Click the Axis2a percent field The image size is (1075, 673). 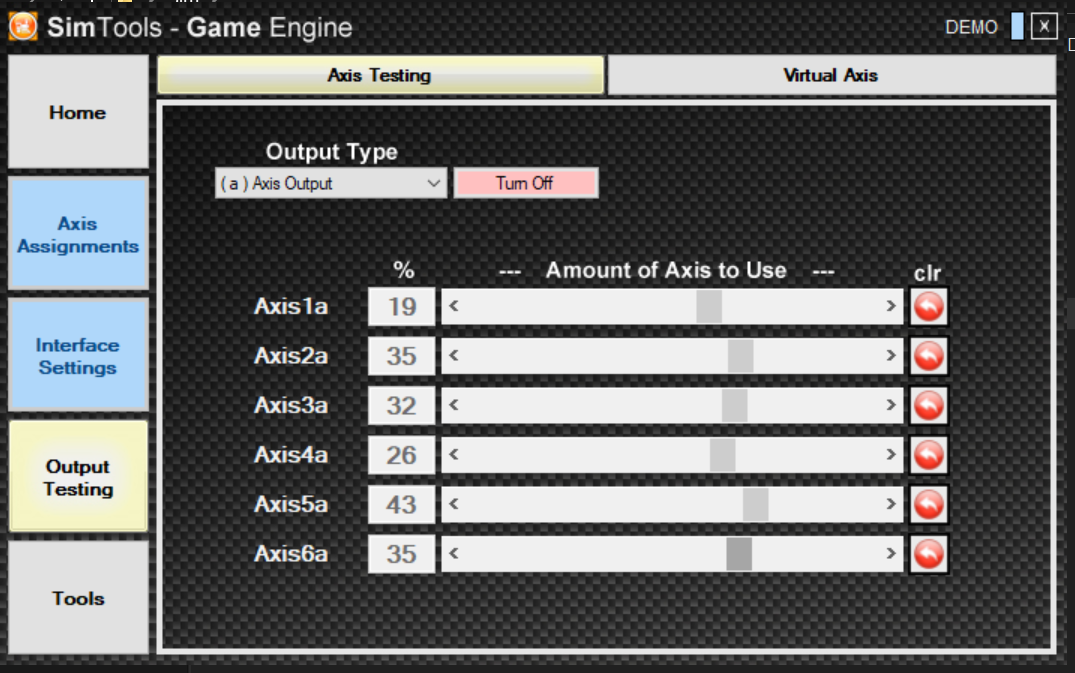point(402,356)
